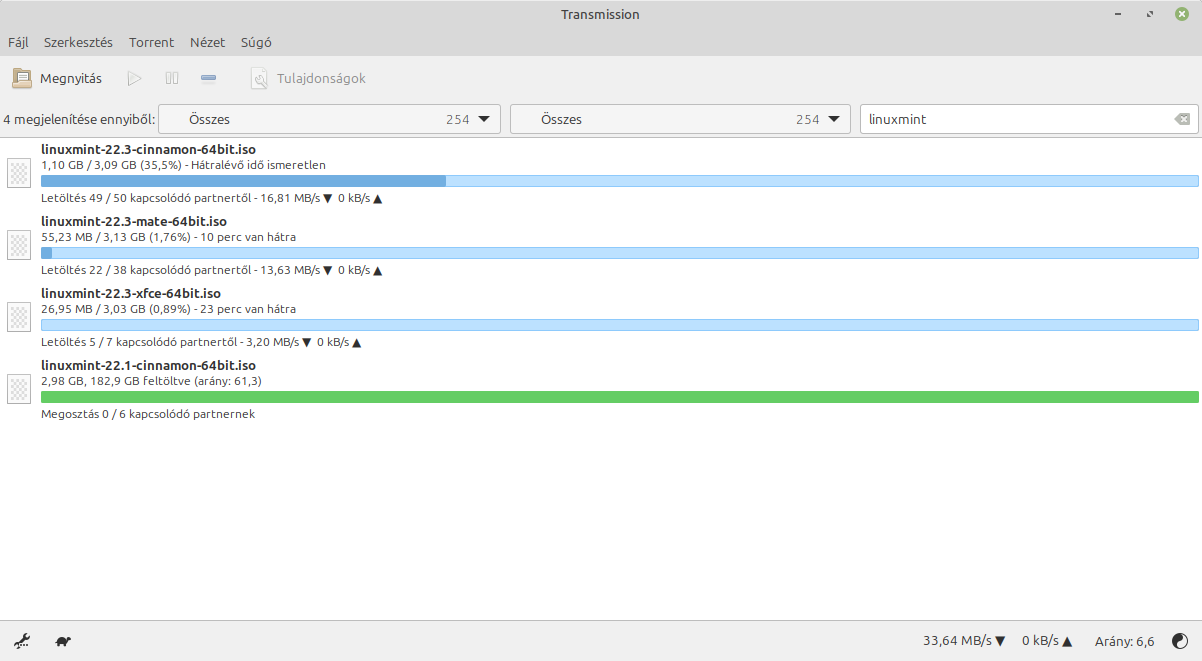Open the Súgó menu

(256, 43)
